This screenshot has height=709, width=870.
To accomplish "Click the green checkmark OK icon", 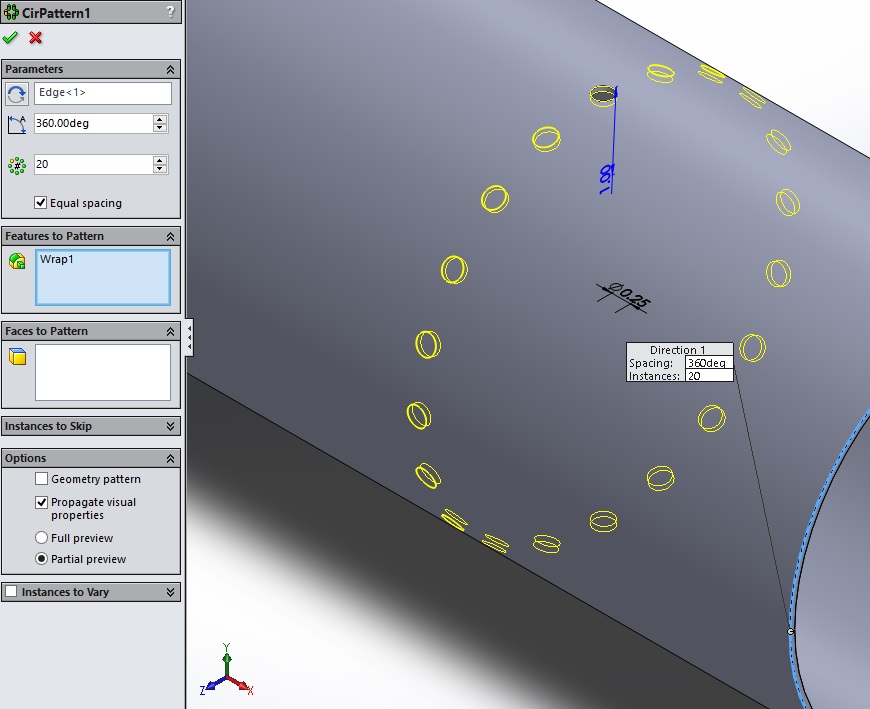I will pos(11,38).
